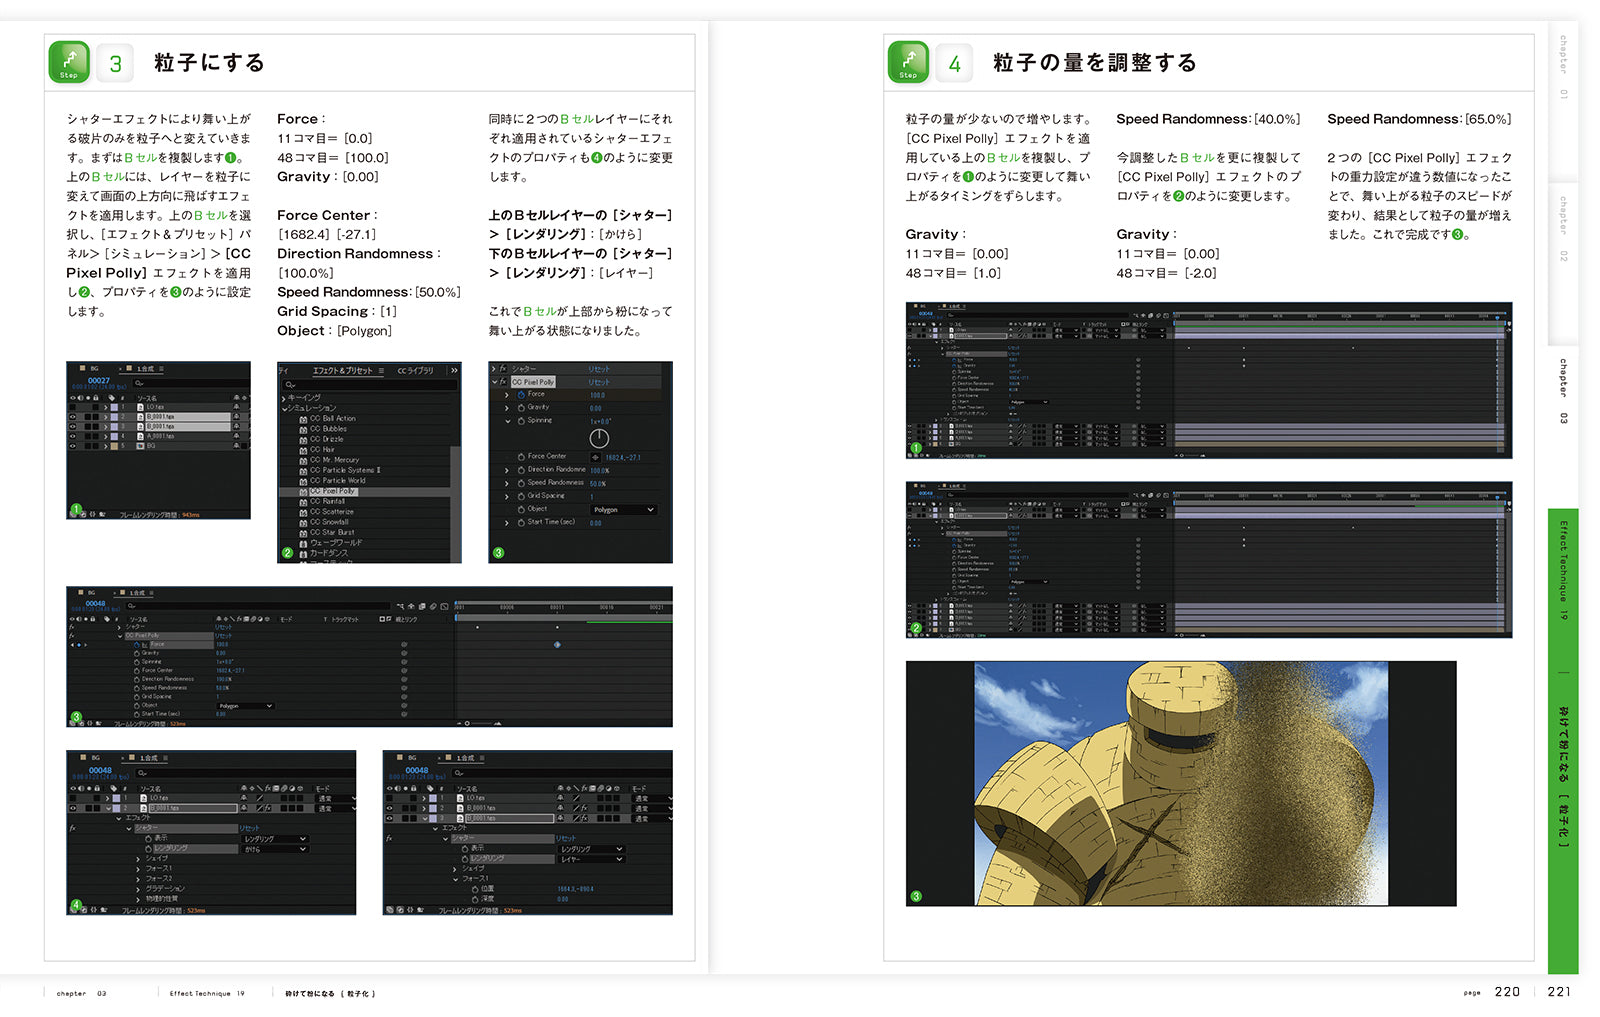
Task: Click リセット next to シャター in レイヤー timeline
Action: point(566,838)
